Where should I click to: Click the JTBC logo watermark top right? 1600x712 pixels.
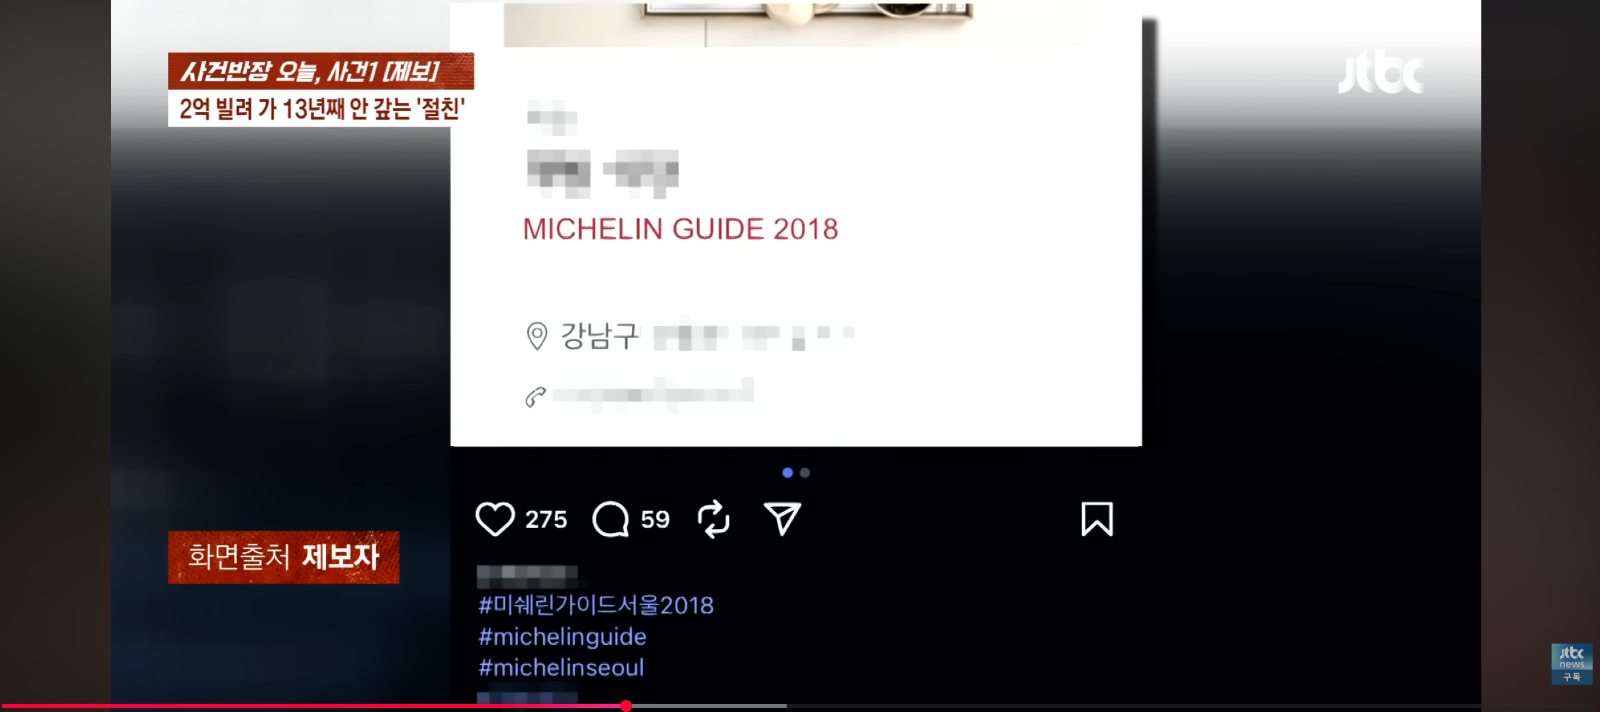click(1380, 72)
